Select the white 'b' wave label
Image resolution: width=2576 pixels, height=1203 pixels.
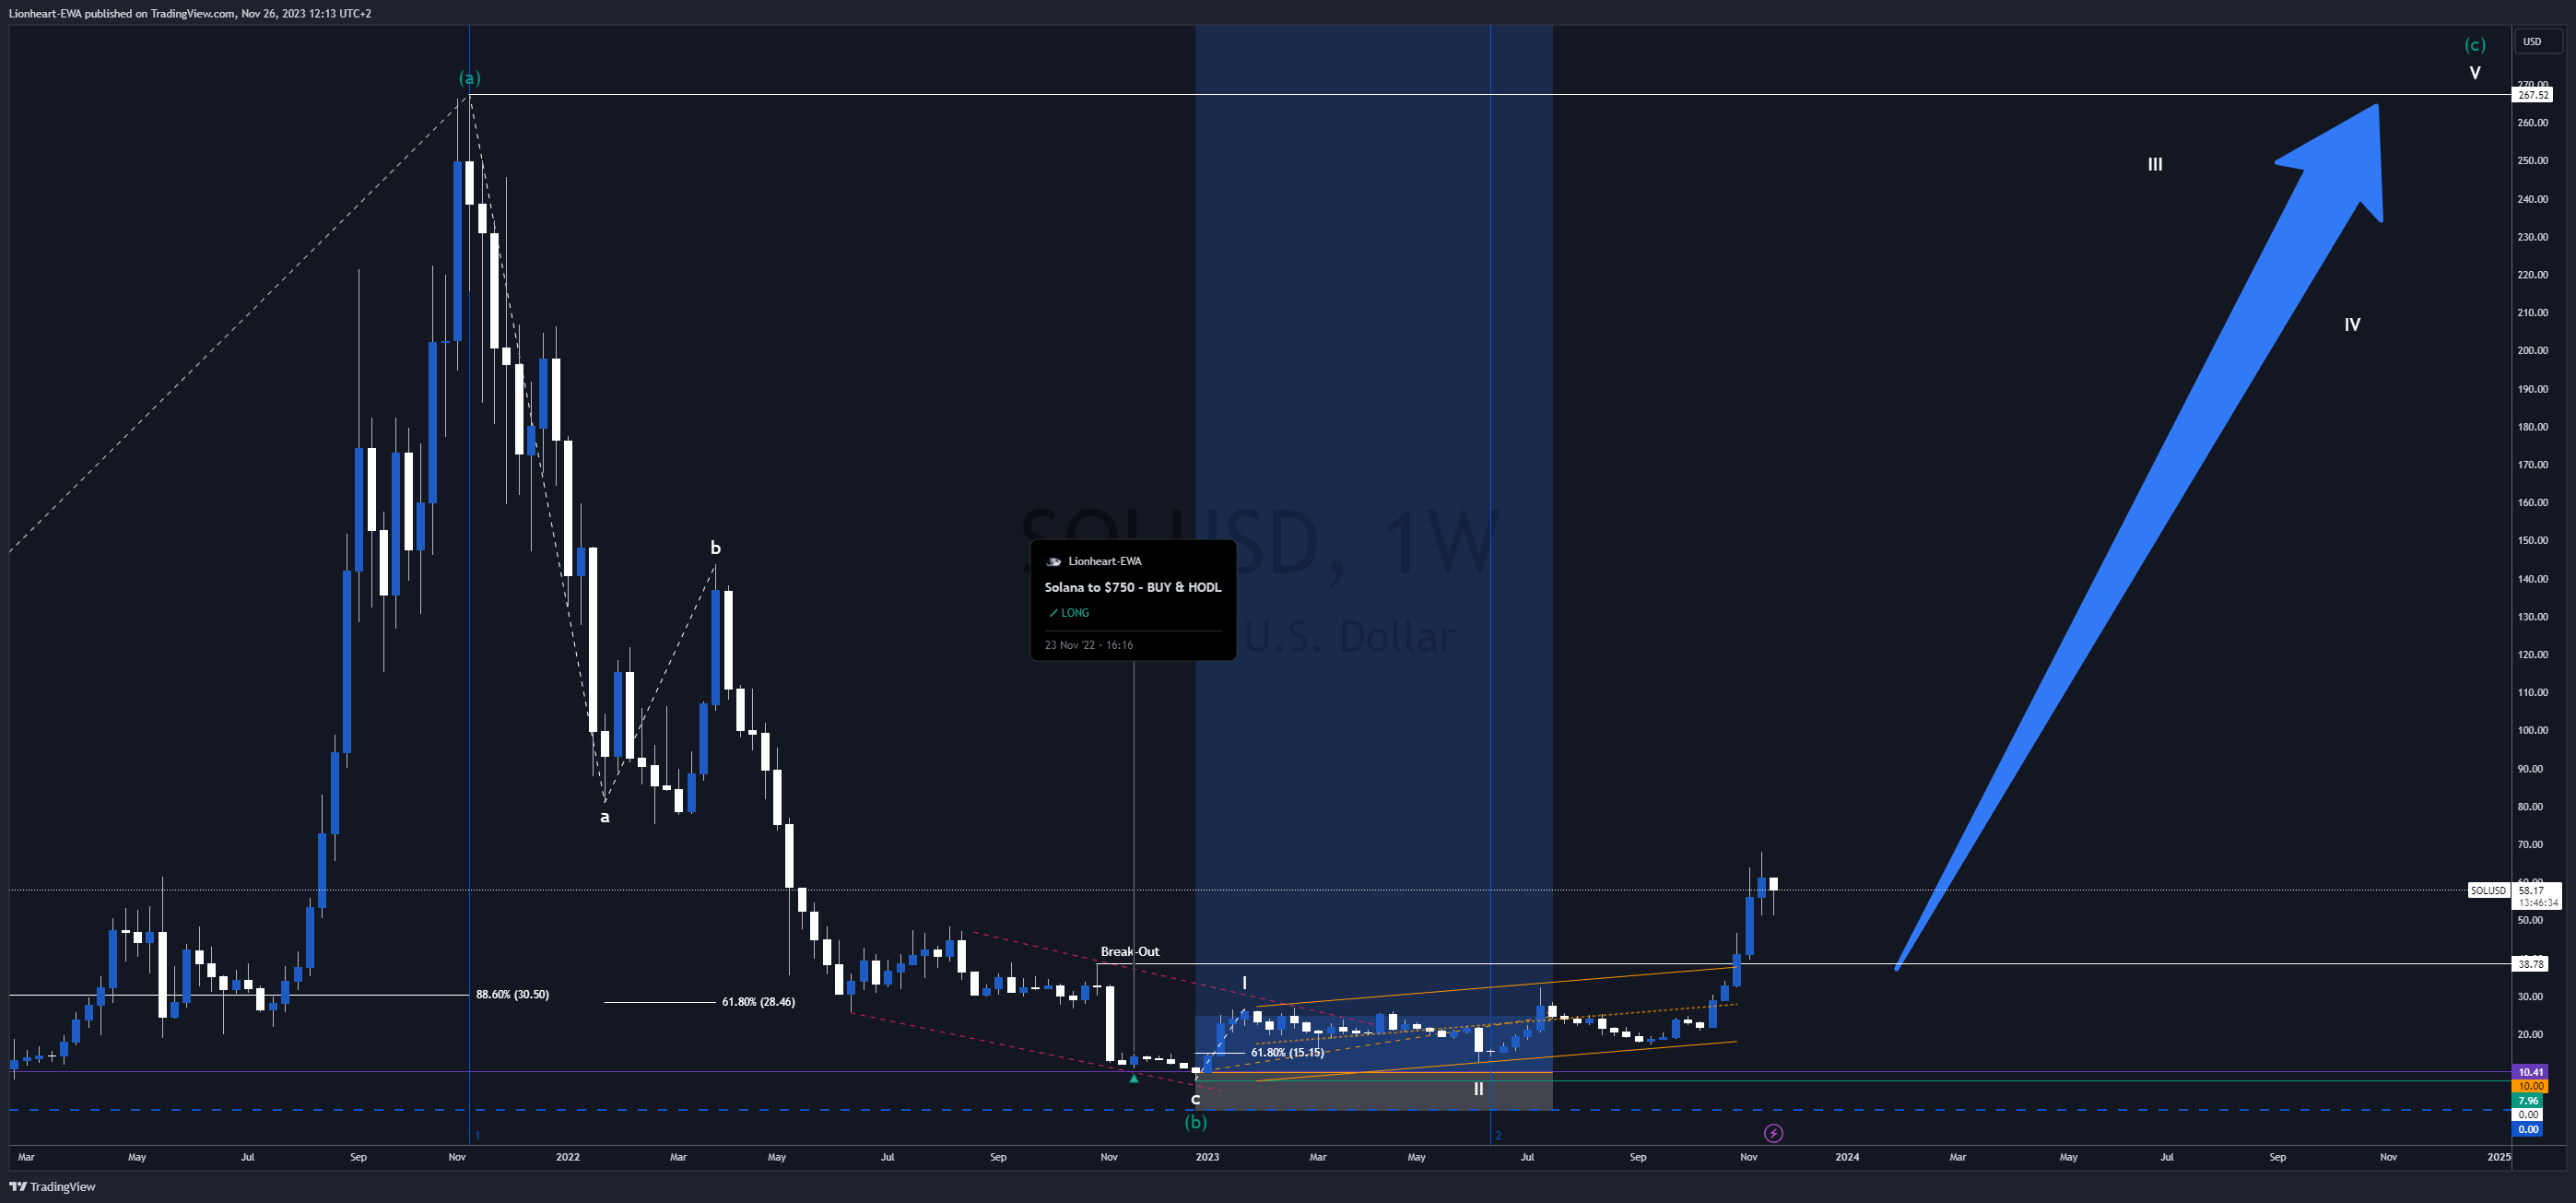tap(715, 548)
